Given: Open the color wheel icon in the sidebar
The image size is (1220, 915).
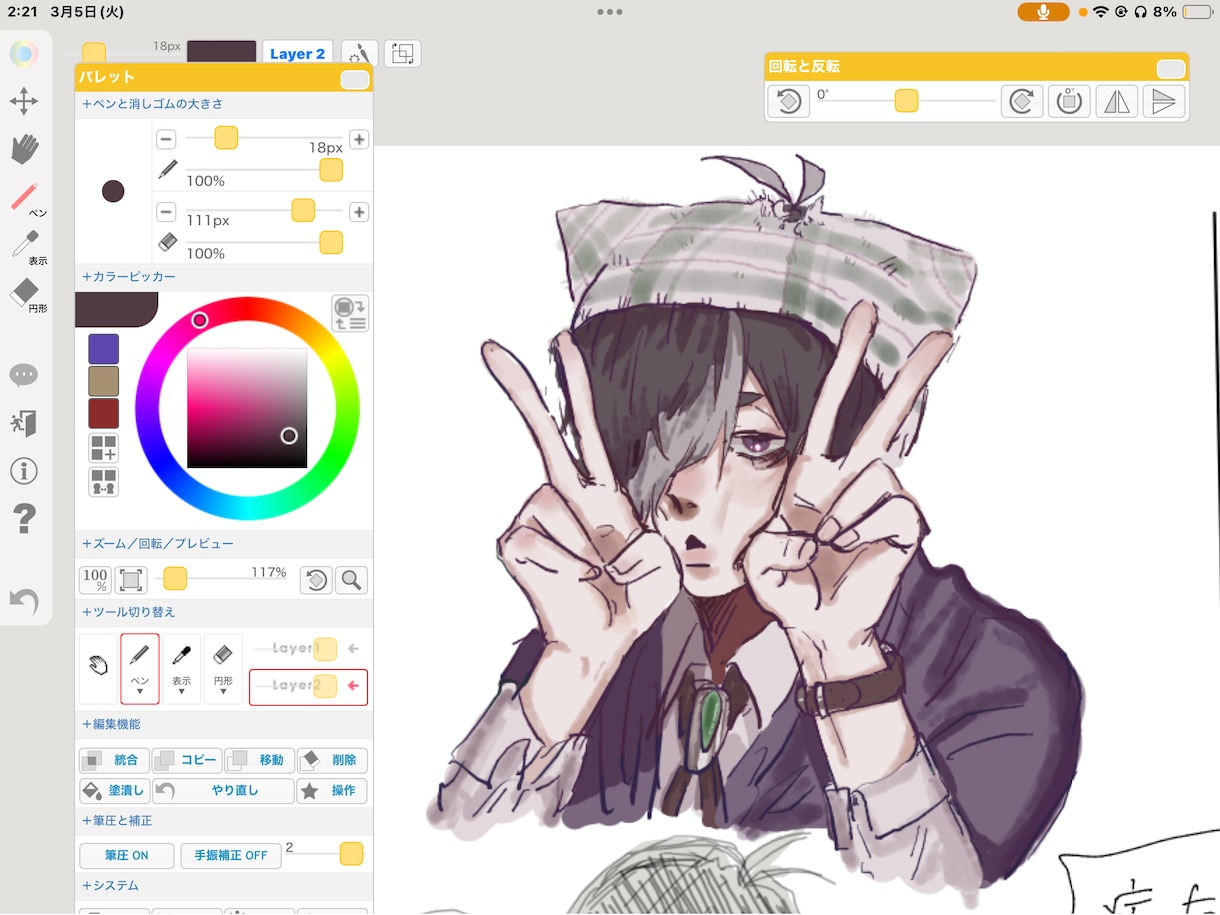Looking at the screenshot, I should tap(24, 54).
